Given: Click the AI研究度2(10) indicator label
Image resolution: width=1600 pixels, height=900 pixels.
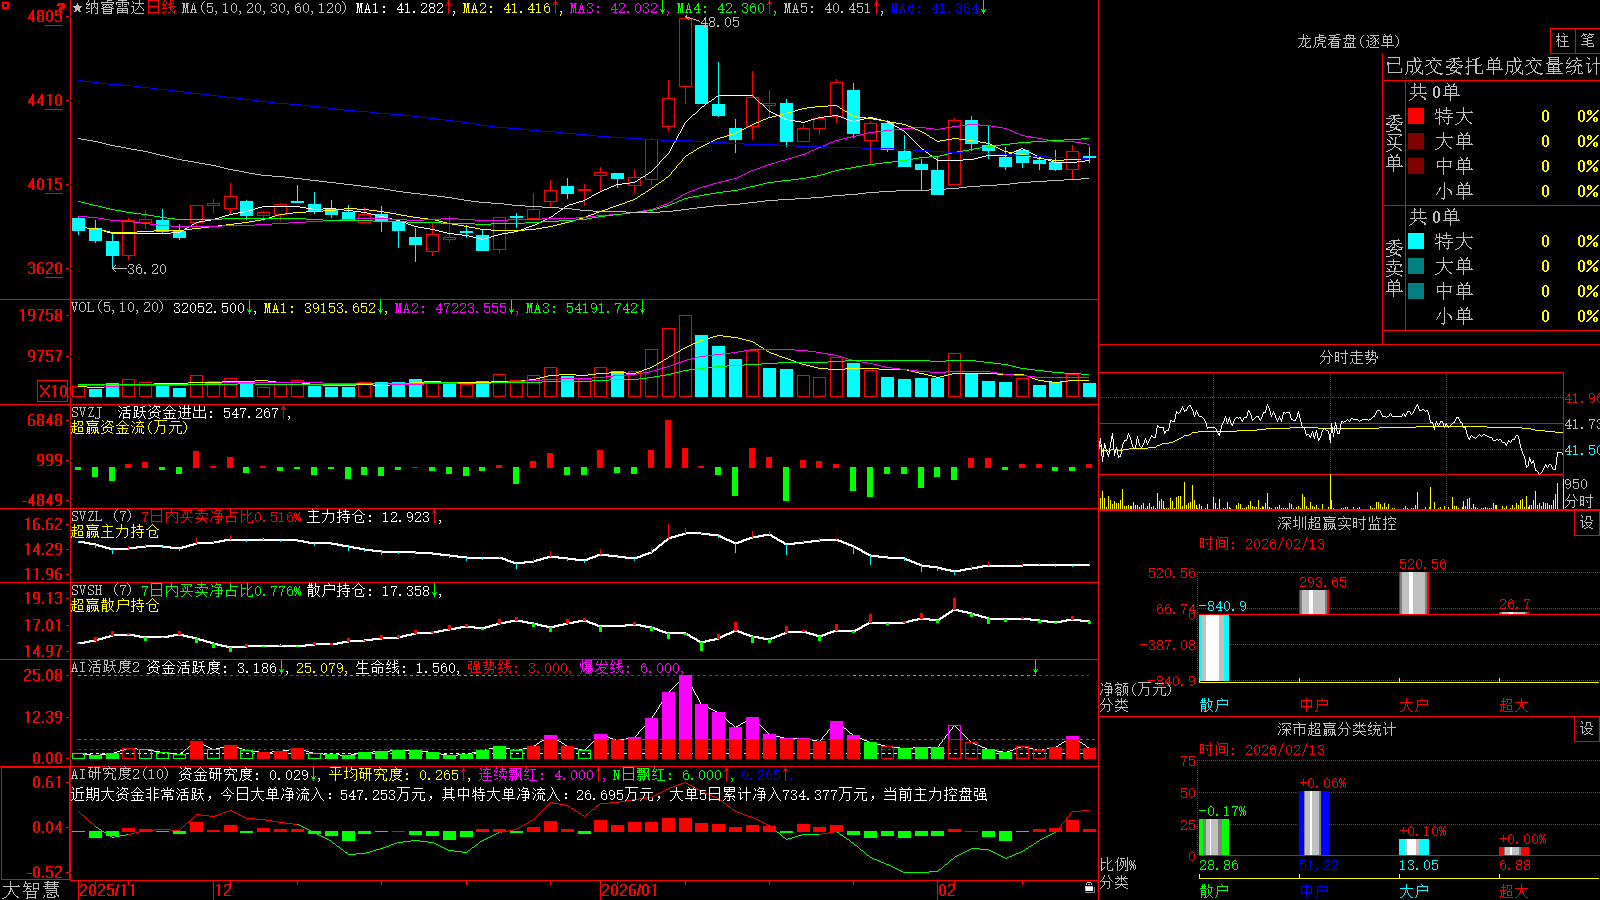Looking at the screenshot, I should pos(120,775).
